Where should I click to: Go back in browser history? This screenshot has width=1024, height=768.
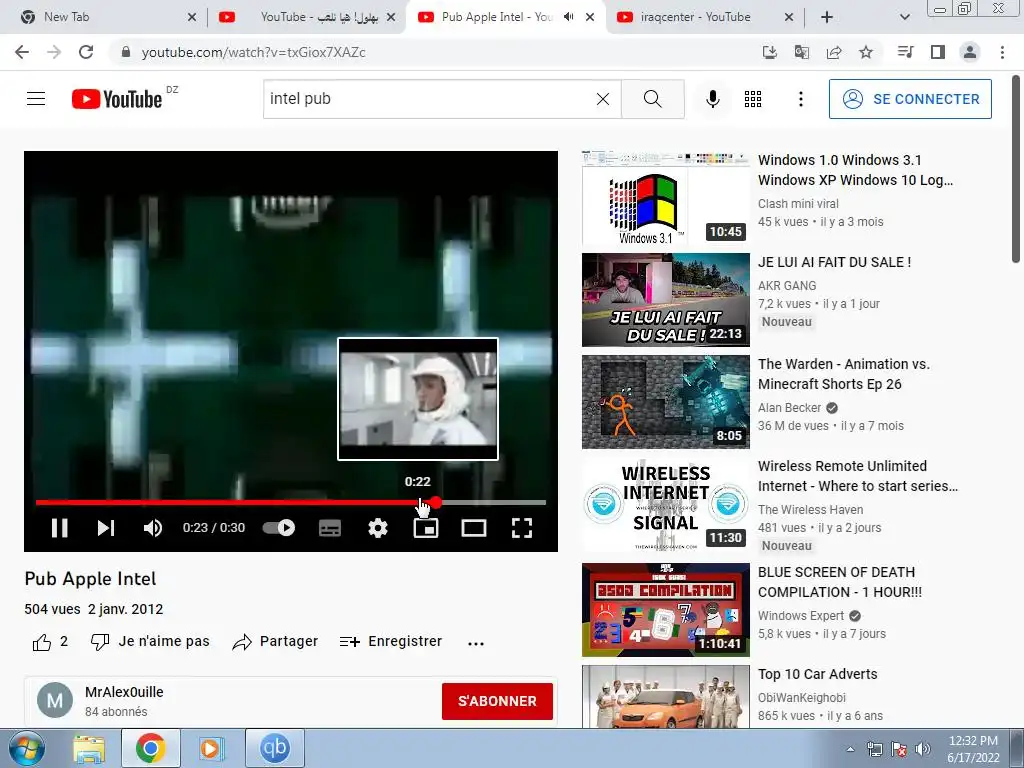pyautogui.click(x=22, y=52)
